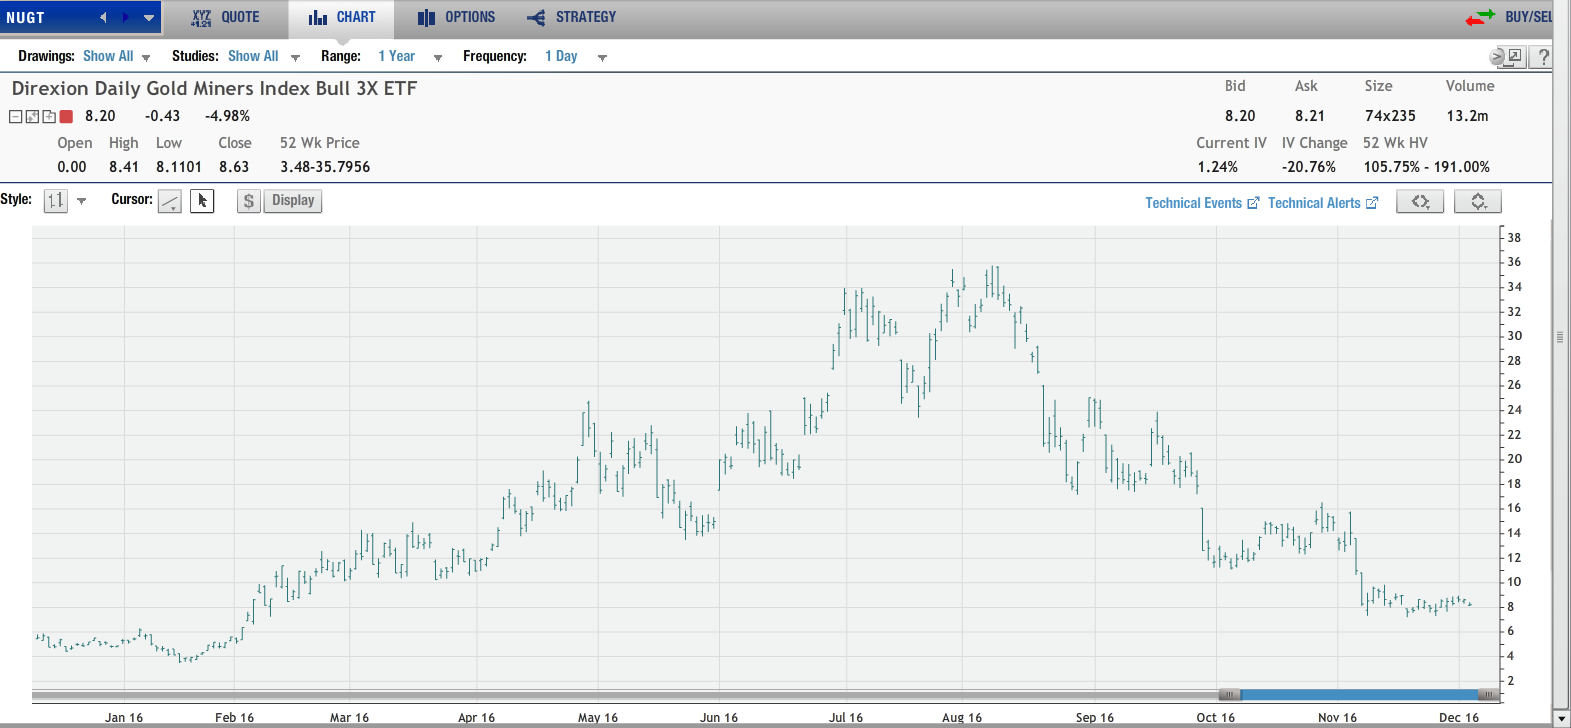Click the IV Change value -20.76%

(1308, 167)
